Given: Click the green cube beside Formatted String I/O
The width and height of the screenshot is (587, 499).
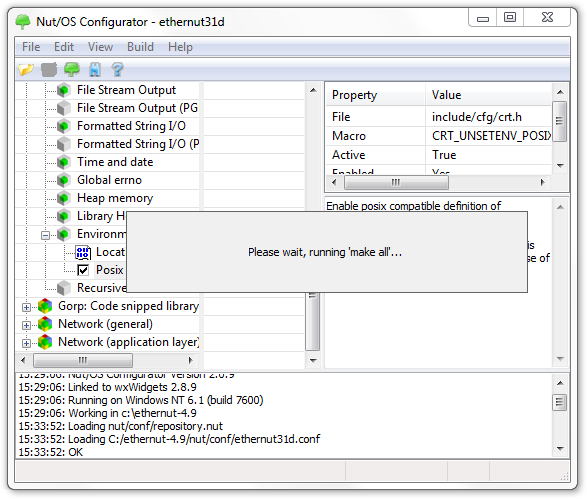Looking at the screenshot, I should (64, 126).
